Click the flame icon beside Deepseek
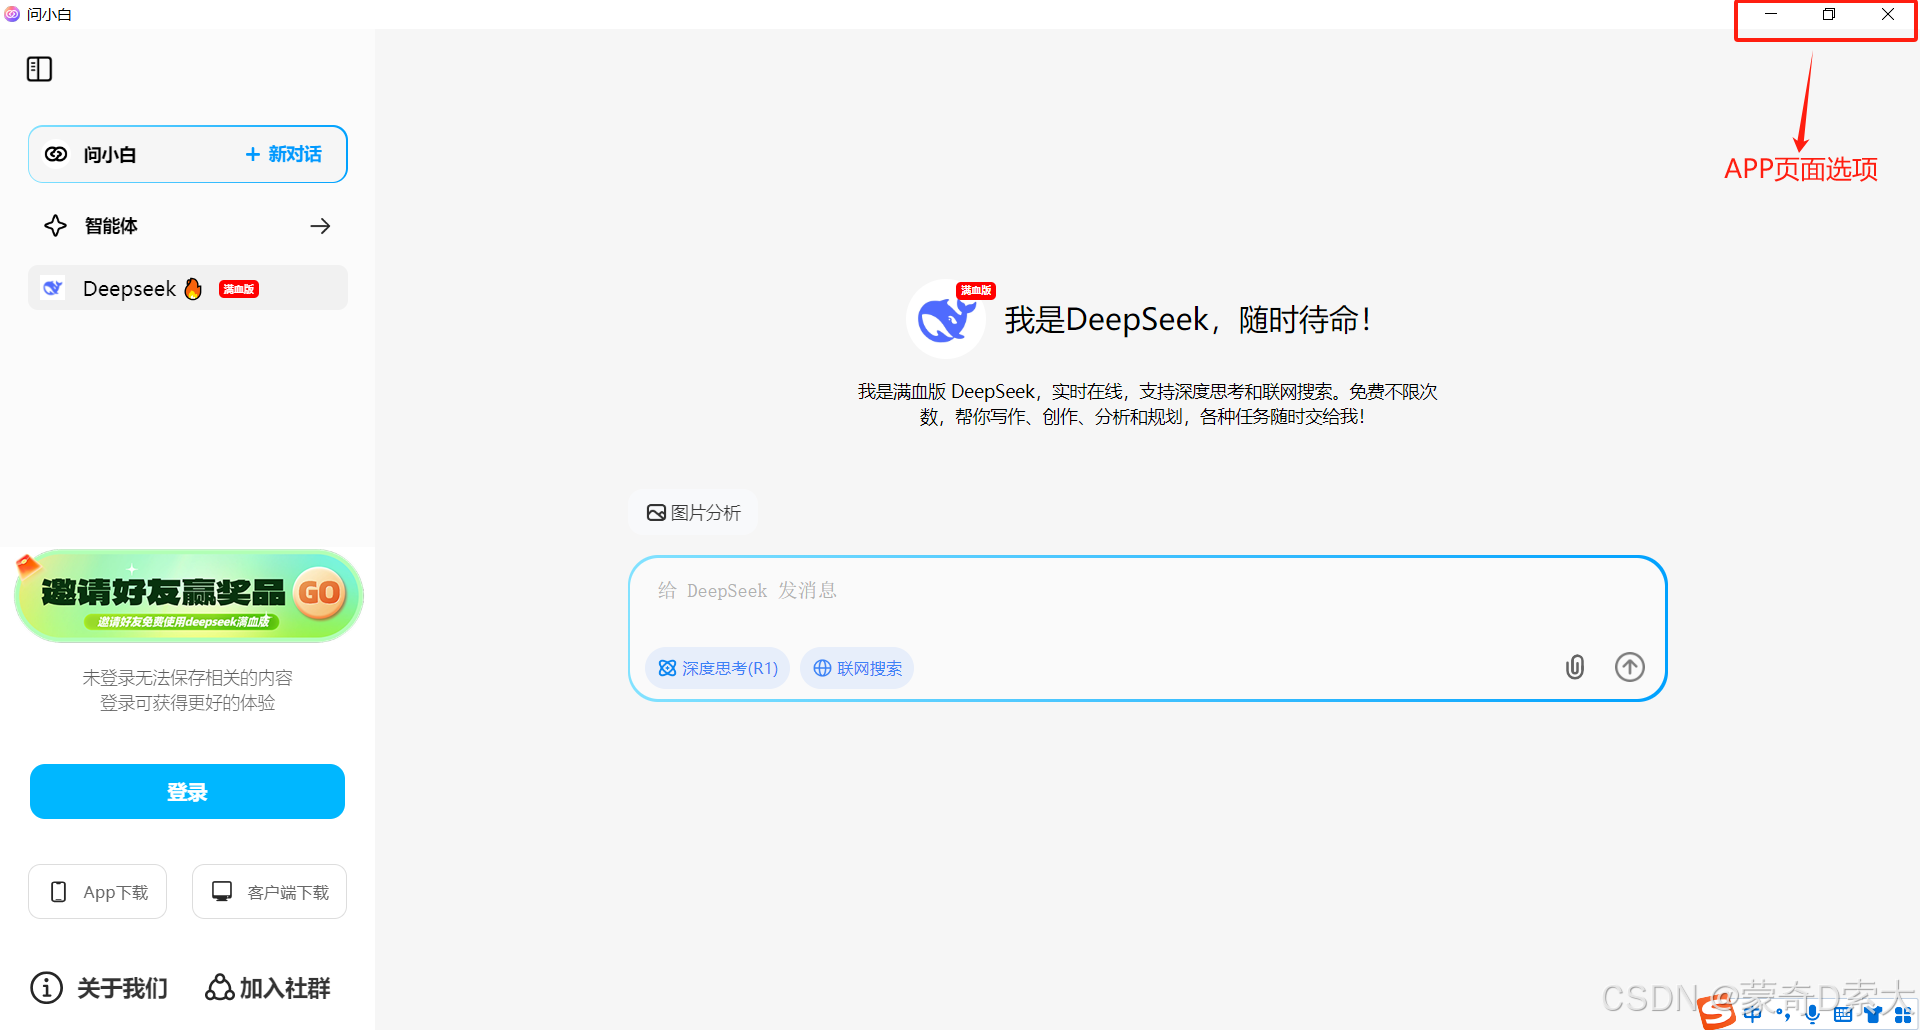 (x=193, y=288)
